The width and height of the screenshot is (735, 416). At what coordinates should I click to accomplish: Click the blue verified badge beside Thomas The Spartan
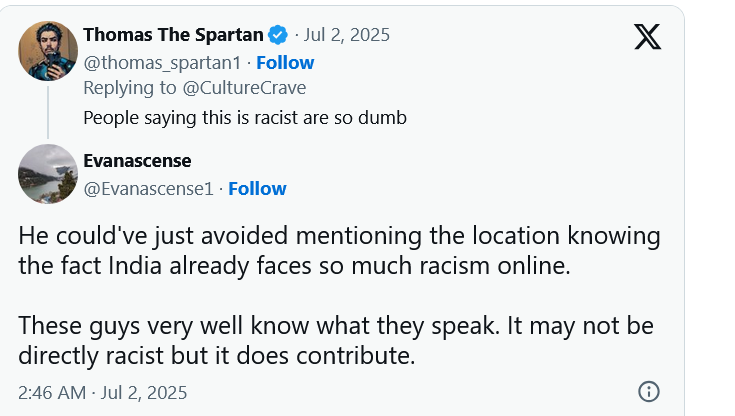pyautogui.click(x=277, y=35)
